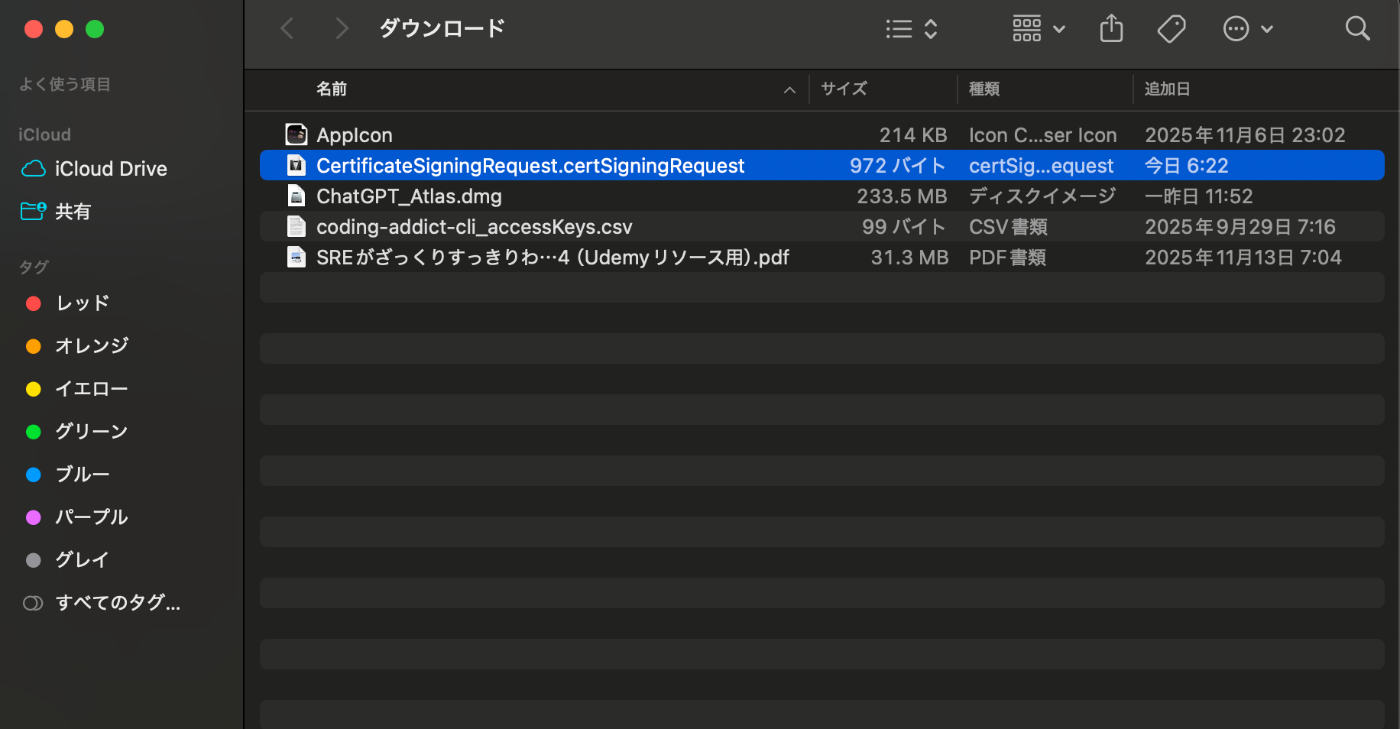The width and height of the screenshot is (1400, 729).
Task: Click the タグ sidebar section heading
Action: click(x=33, y=267)
